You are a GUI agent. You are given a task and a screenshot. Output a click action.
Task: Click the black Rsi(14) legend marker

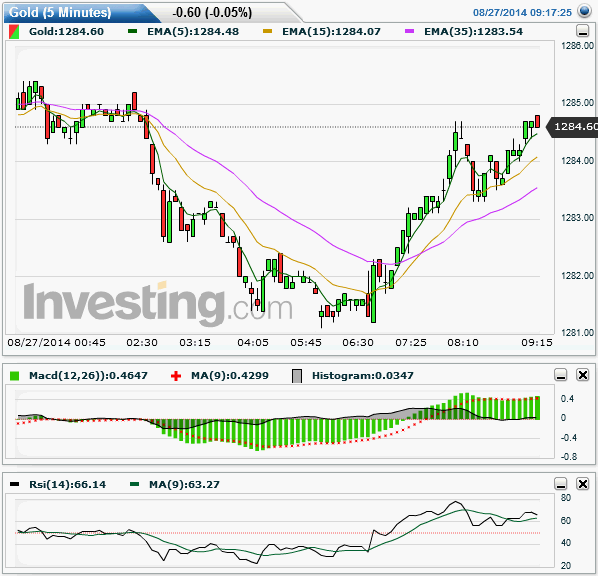pos(14,484)
